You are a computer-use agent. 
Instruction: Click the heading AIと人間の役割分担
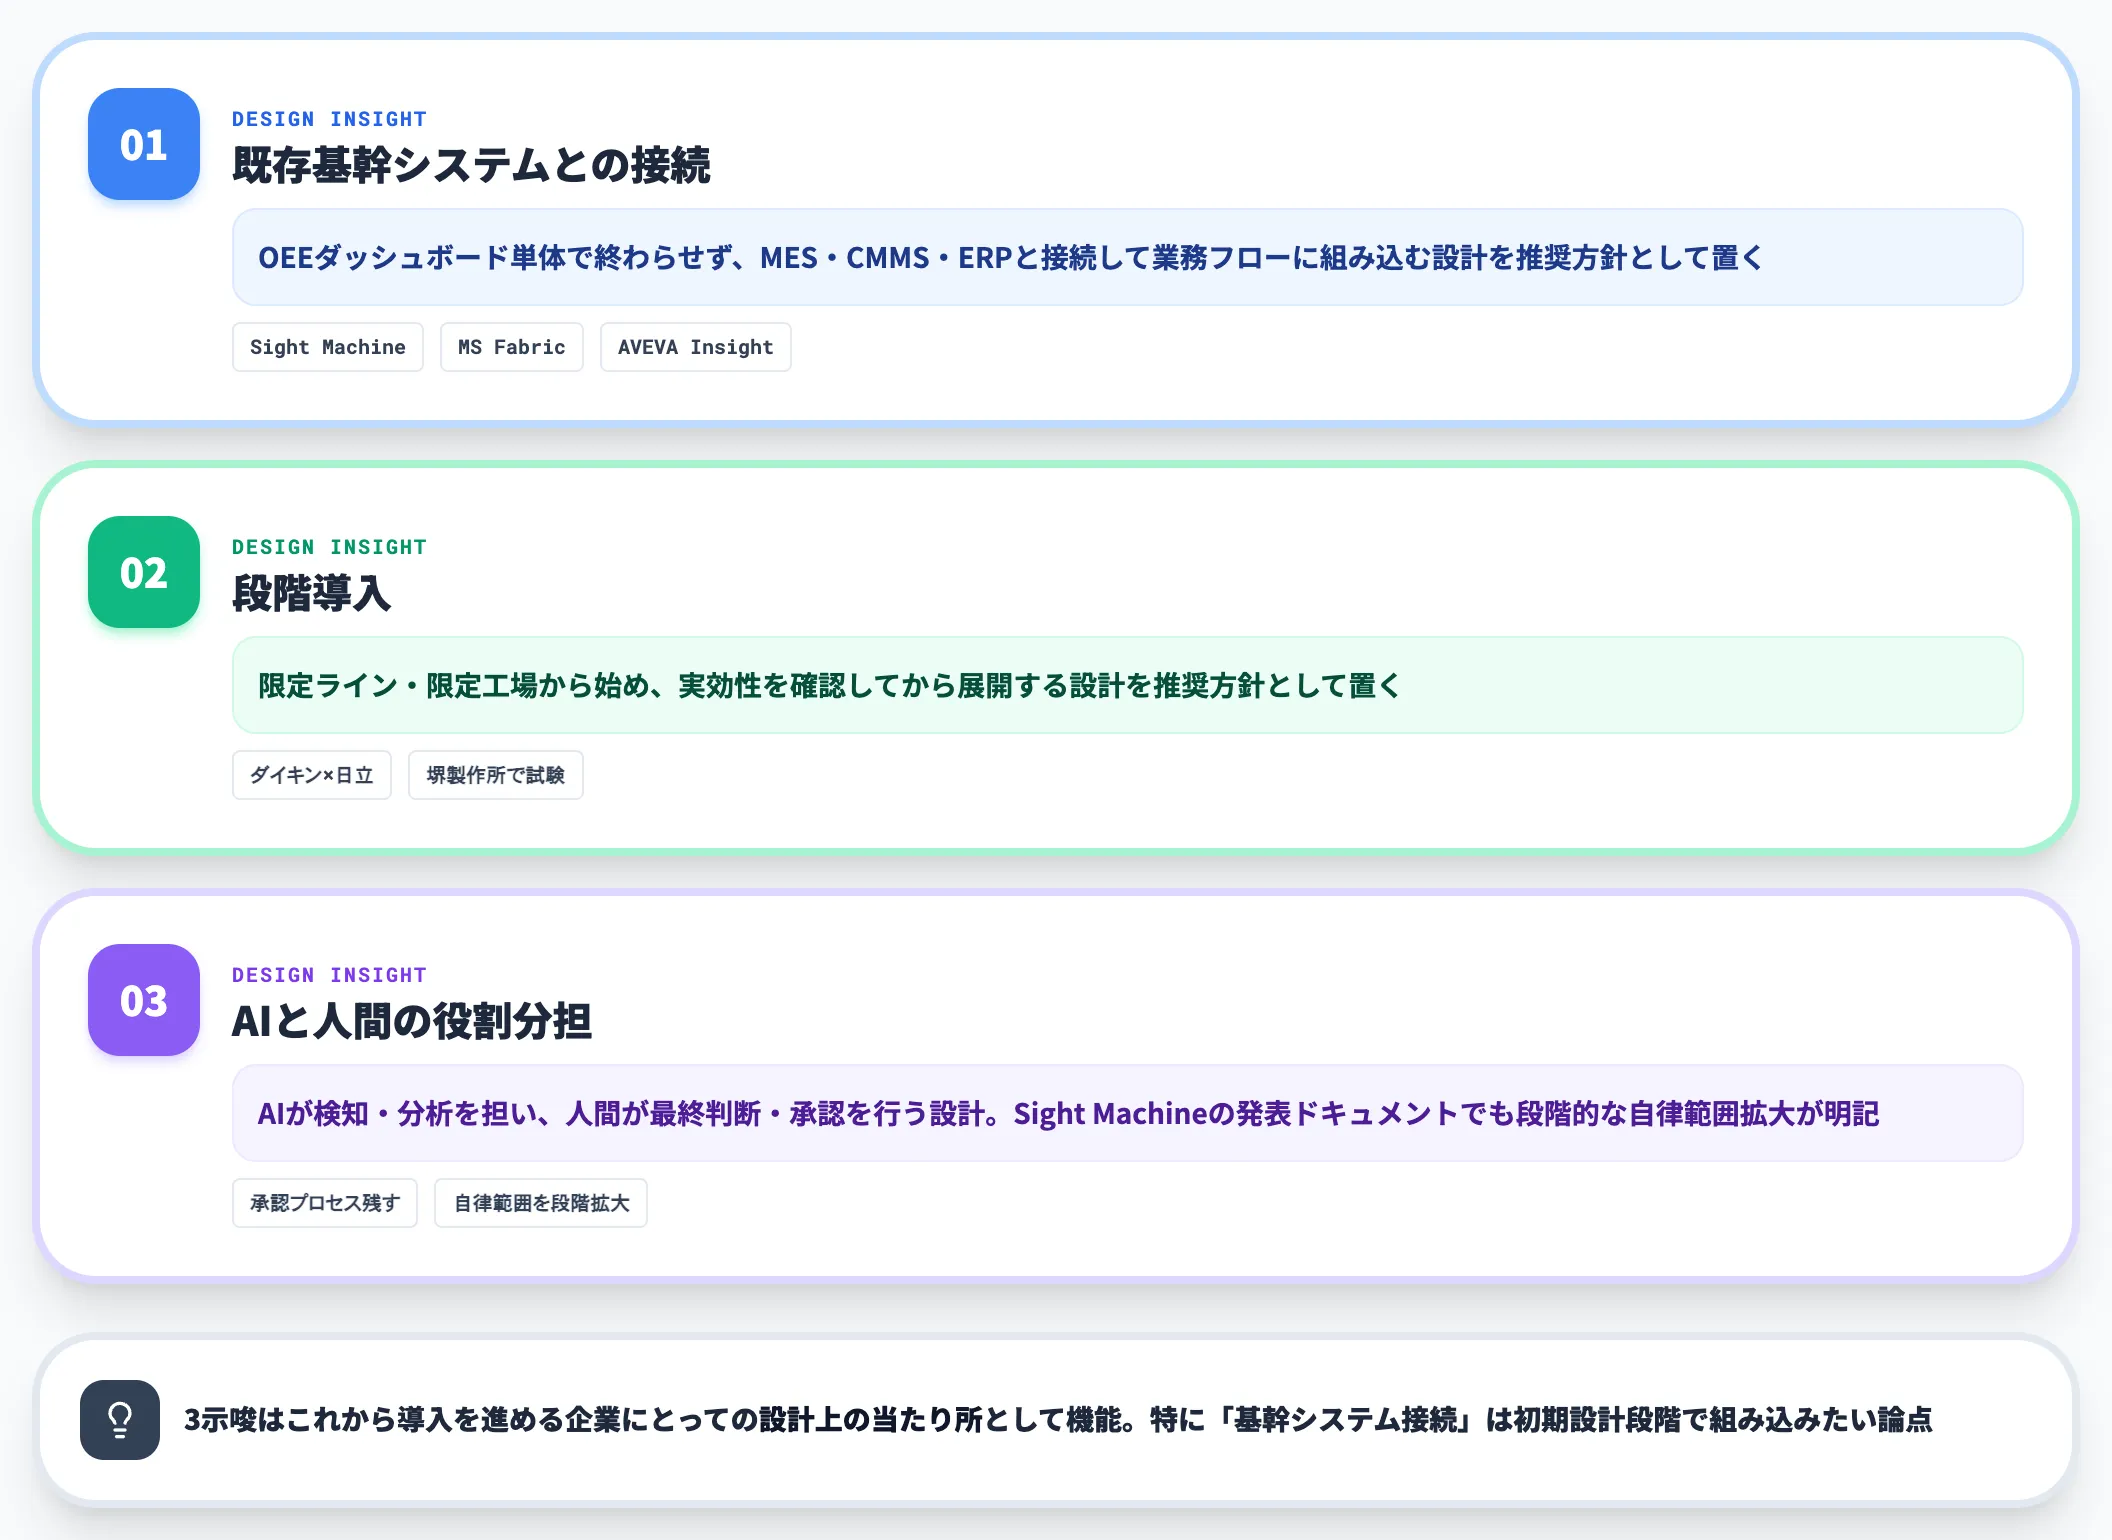pos(412,1021)
